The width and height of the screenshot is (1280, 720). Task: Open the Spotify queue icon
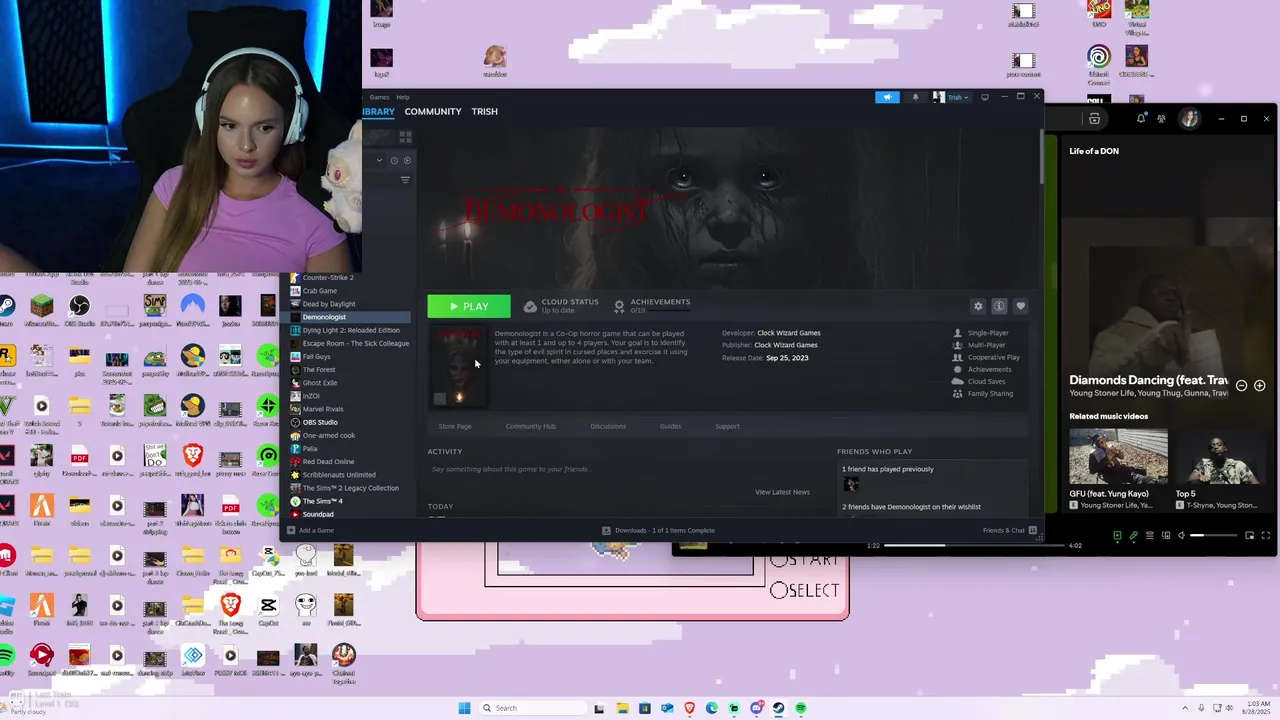click(1150, 536)
